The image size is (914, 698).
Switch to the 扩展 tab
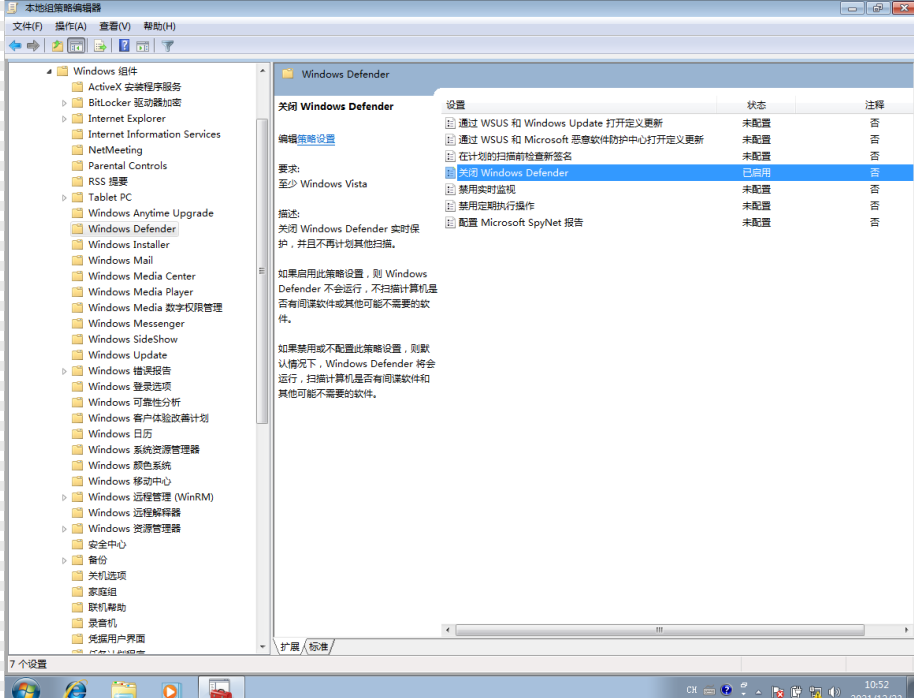tap(290, 647)
